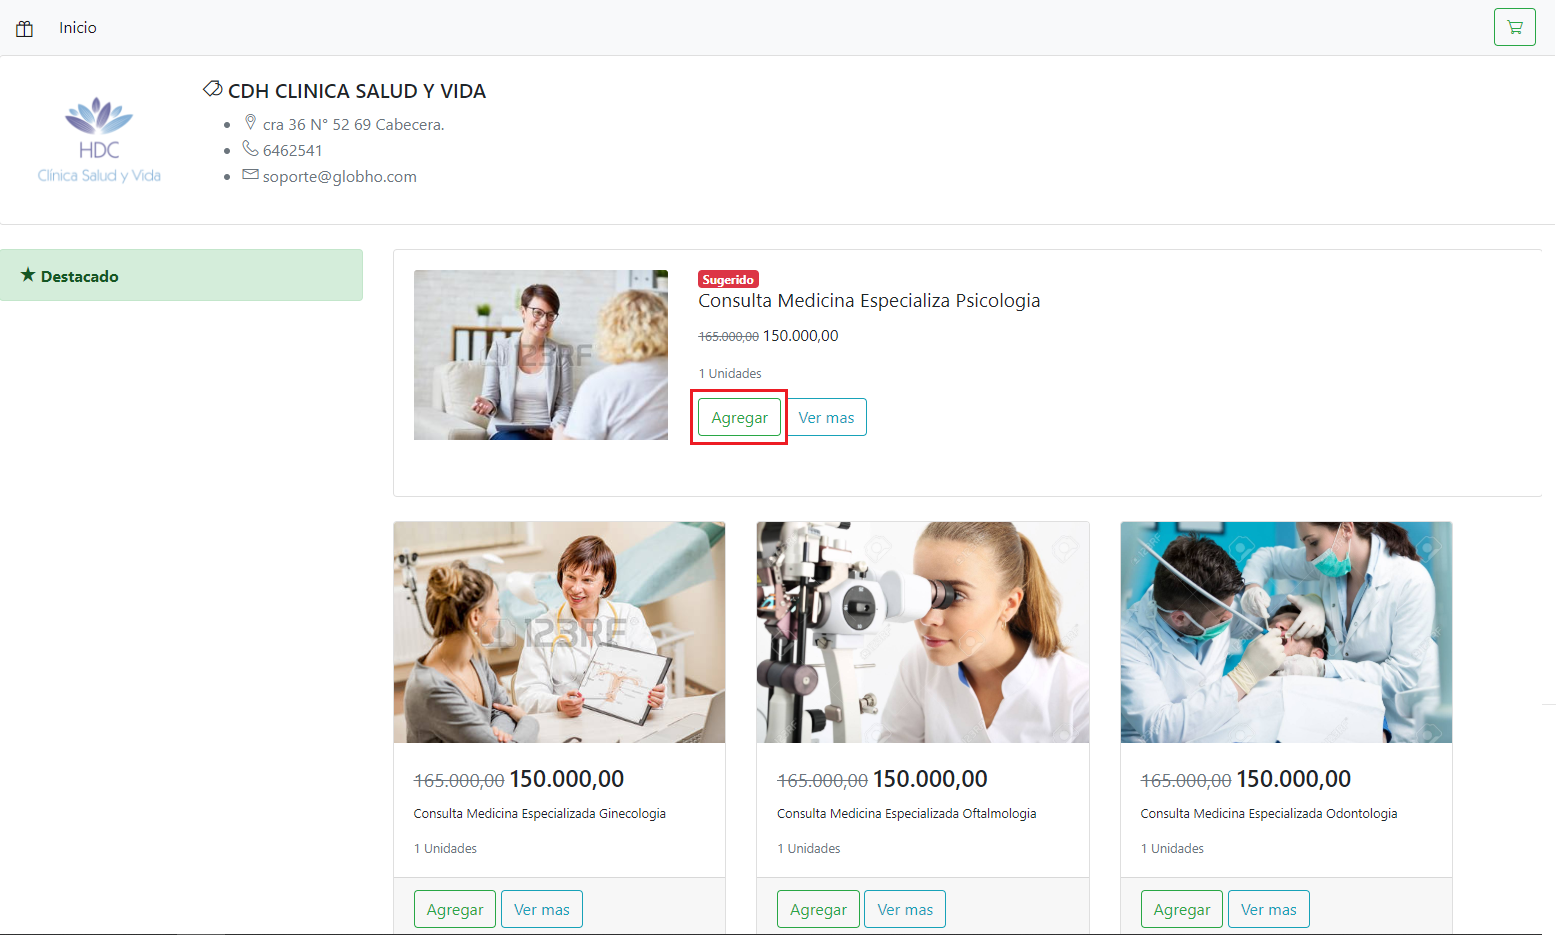Viewport: 1556px width, 935px height.
Task: Select the Destacado category tab
Action: click(x=181, y=275)
